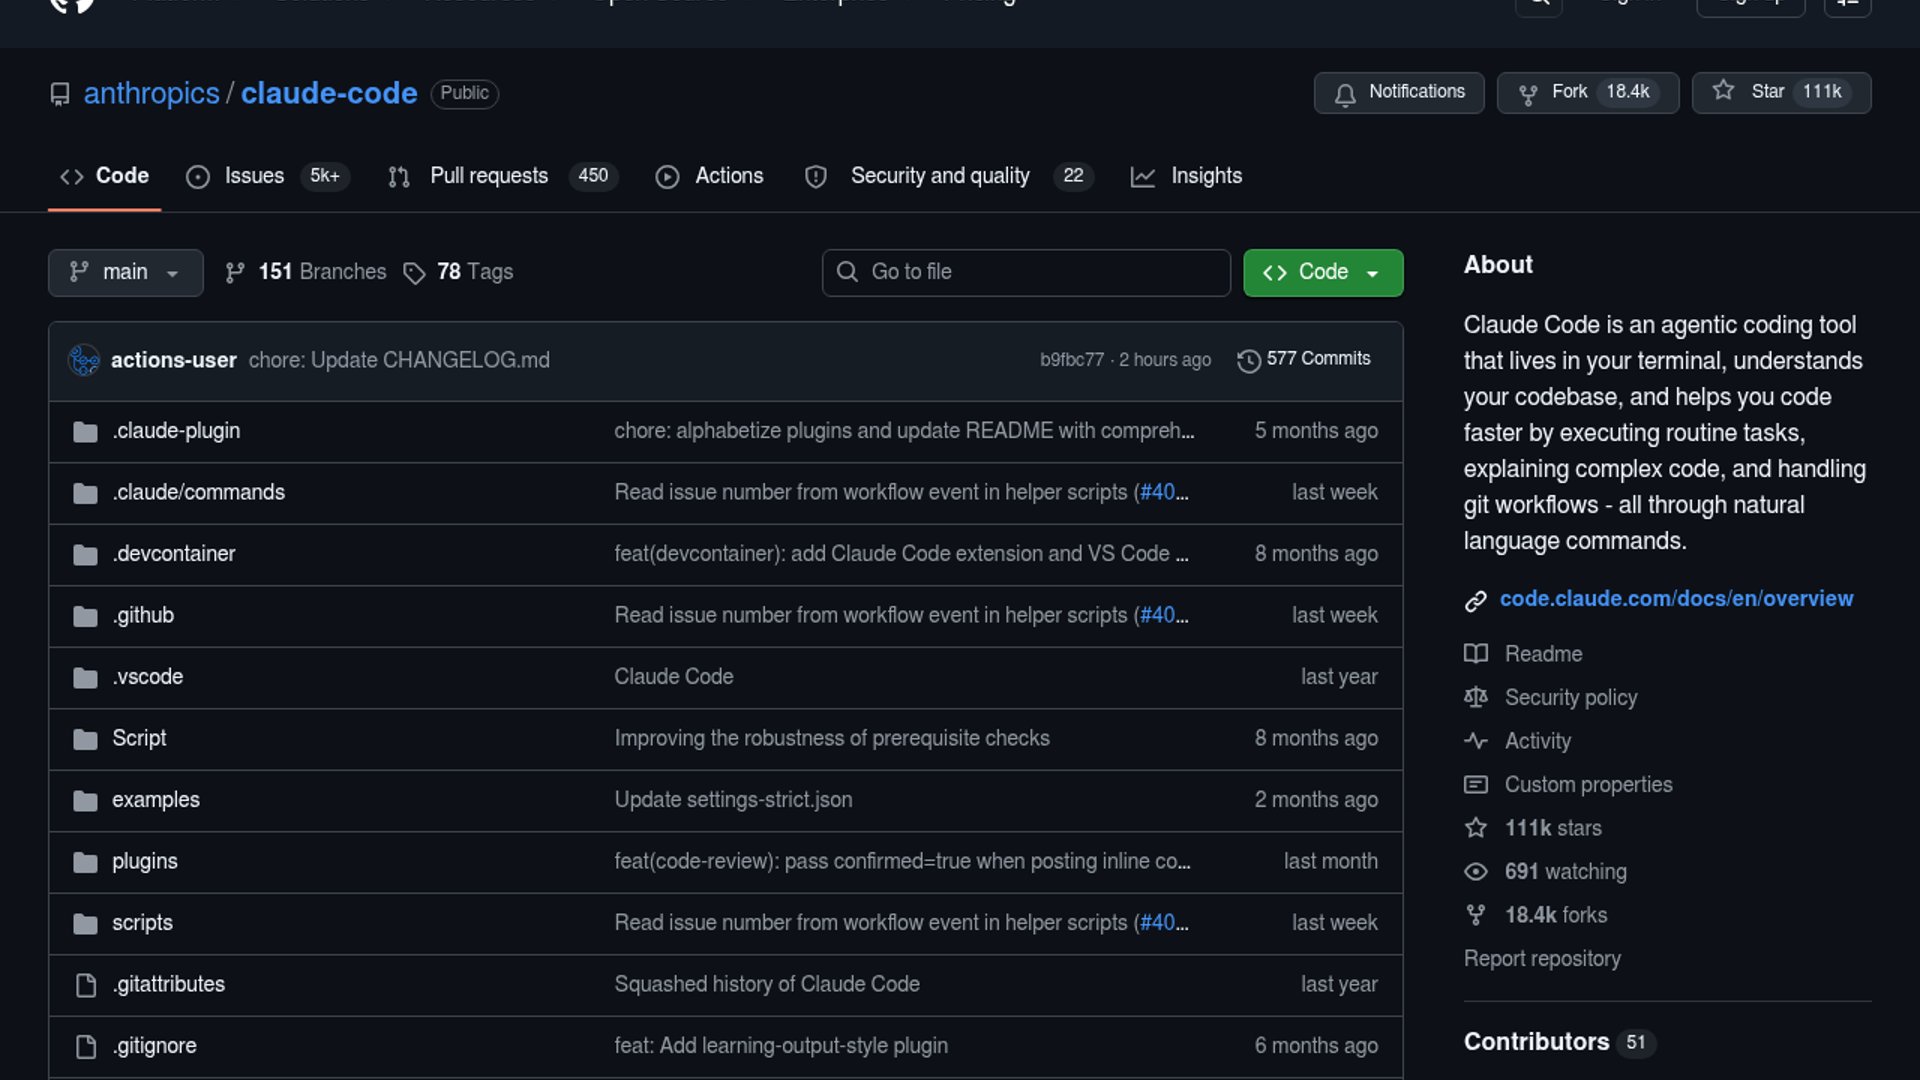The width and height of the screenshot is (1920, 1080).
Task: Click the anthropics owner link
Action: coord(151,93)
